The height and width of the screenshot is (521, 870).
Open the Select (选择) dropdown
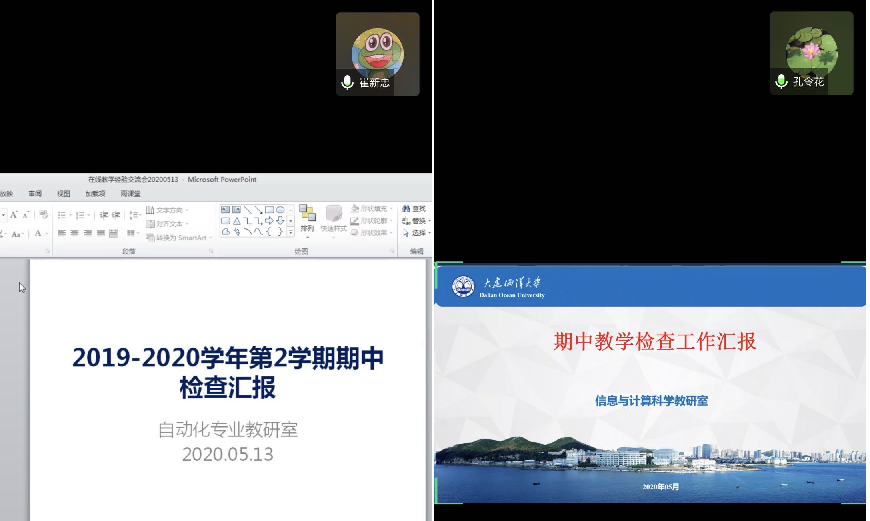point(415,233)
